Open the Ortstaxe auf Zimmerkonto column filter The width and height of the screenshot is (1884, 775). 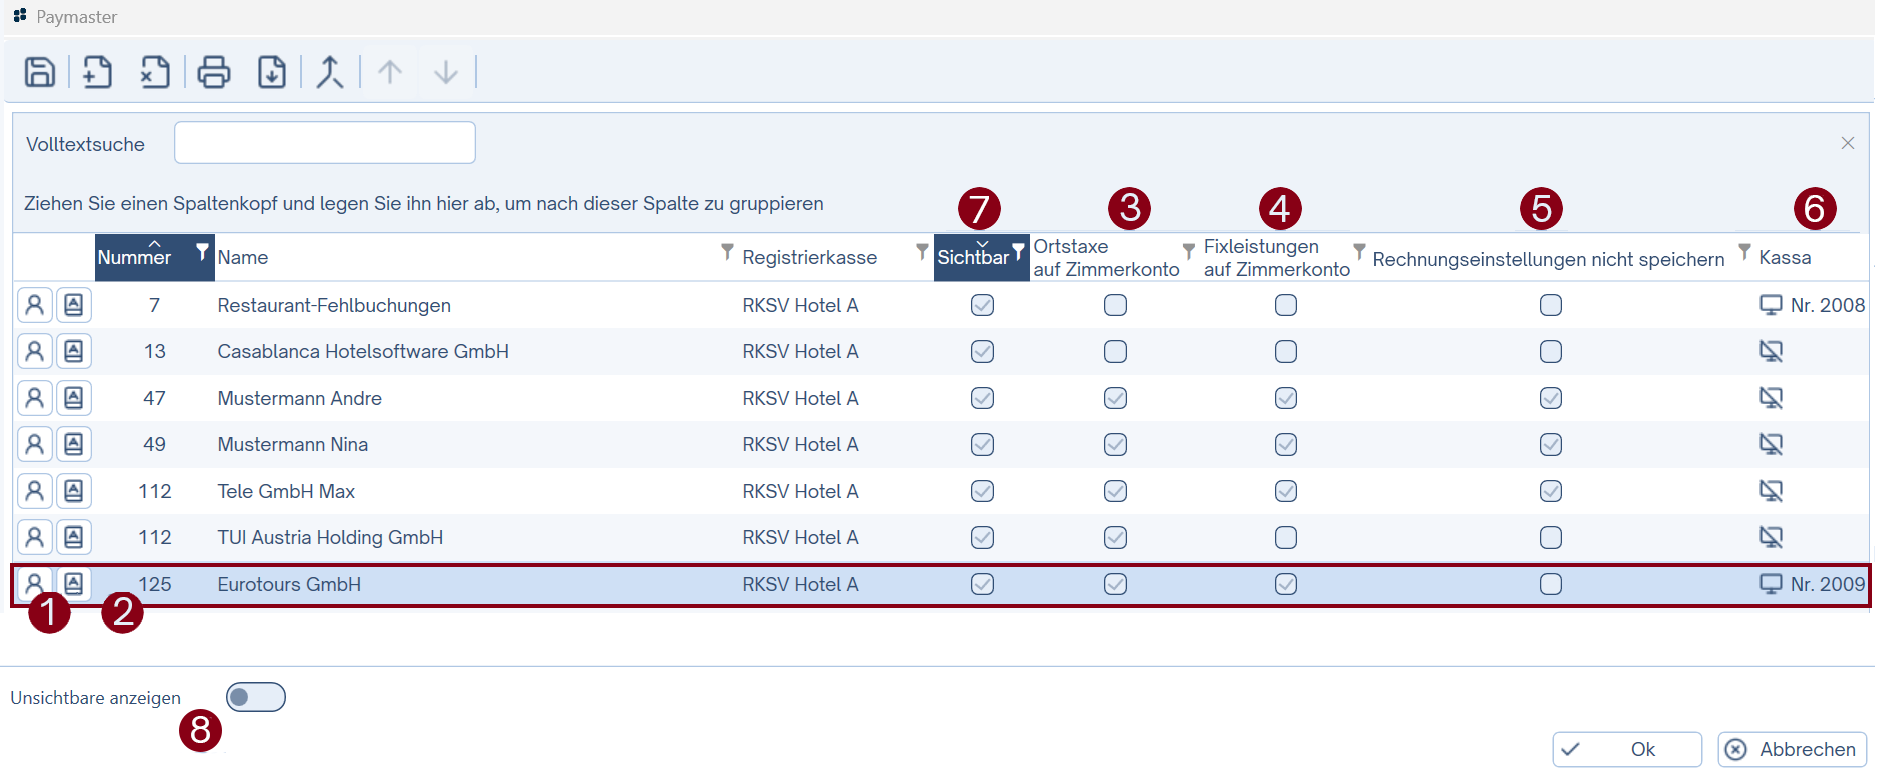(1189, 251)
